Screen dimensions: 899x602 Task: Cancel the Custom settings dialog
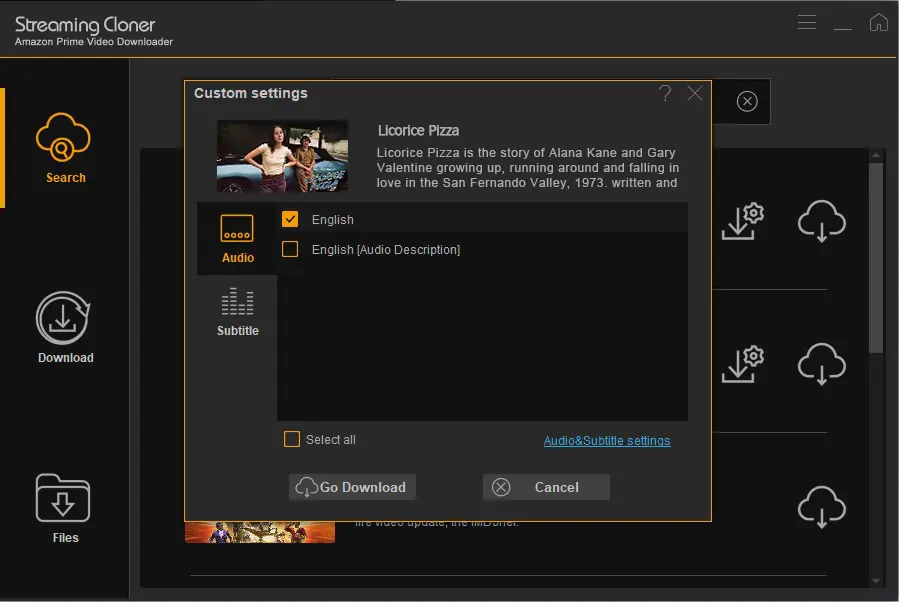click(x=546, y=487)
